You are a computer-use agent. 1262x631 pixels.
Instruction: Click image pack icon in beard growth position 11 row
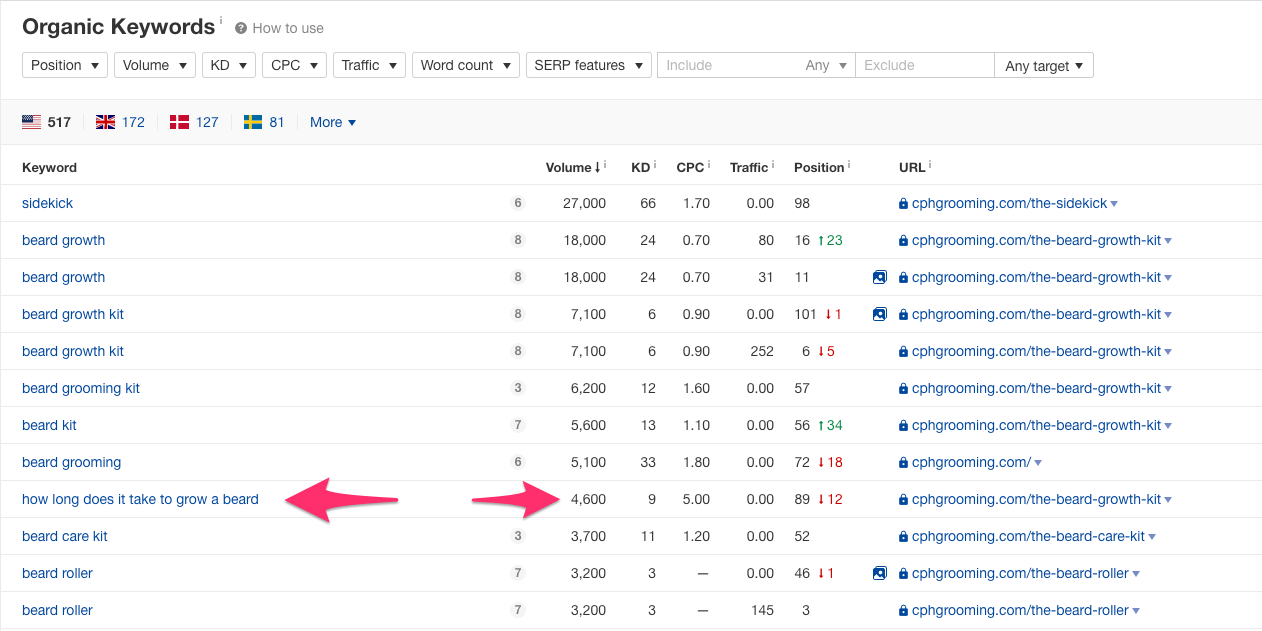coord(879,277)
